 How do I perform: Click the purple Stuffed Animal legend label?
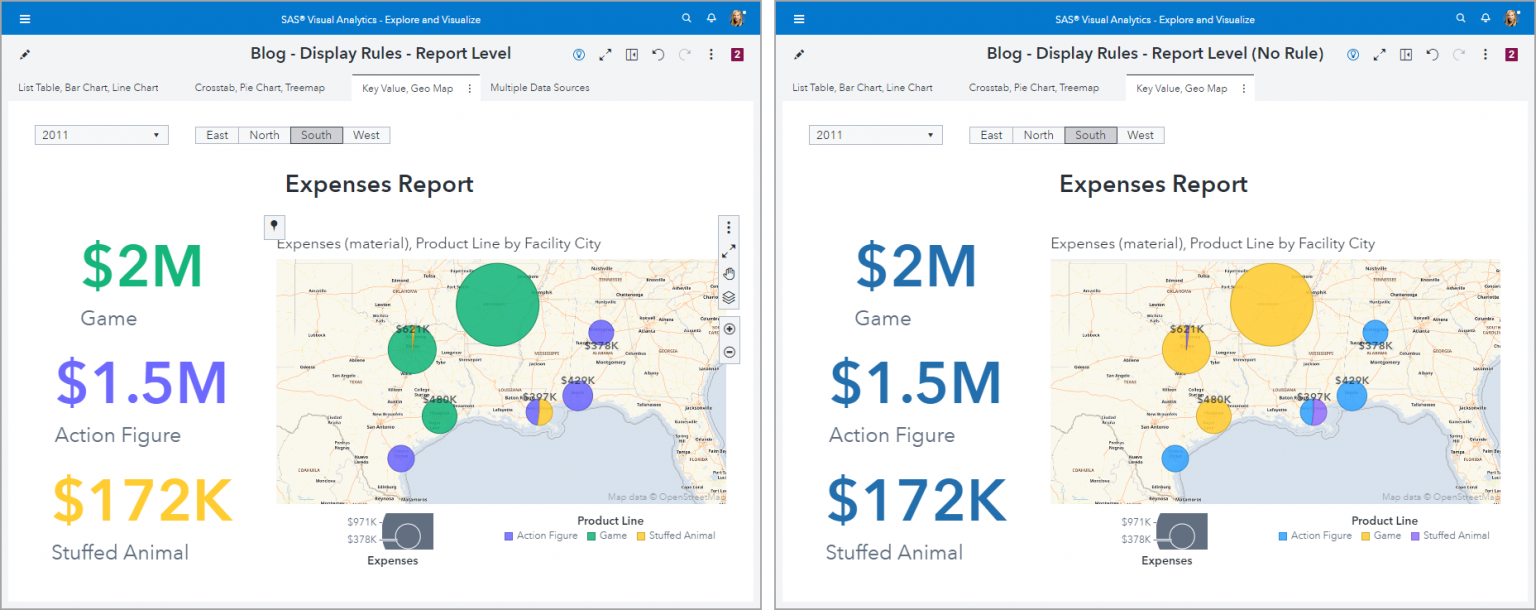1456,536
